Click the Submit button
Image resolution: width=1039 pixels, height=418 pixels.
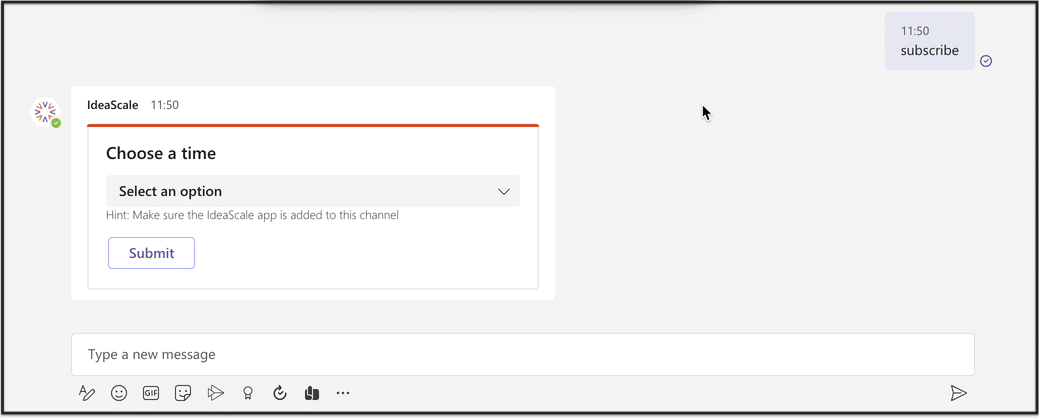tap(152, 253)
